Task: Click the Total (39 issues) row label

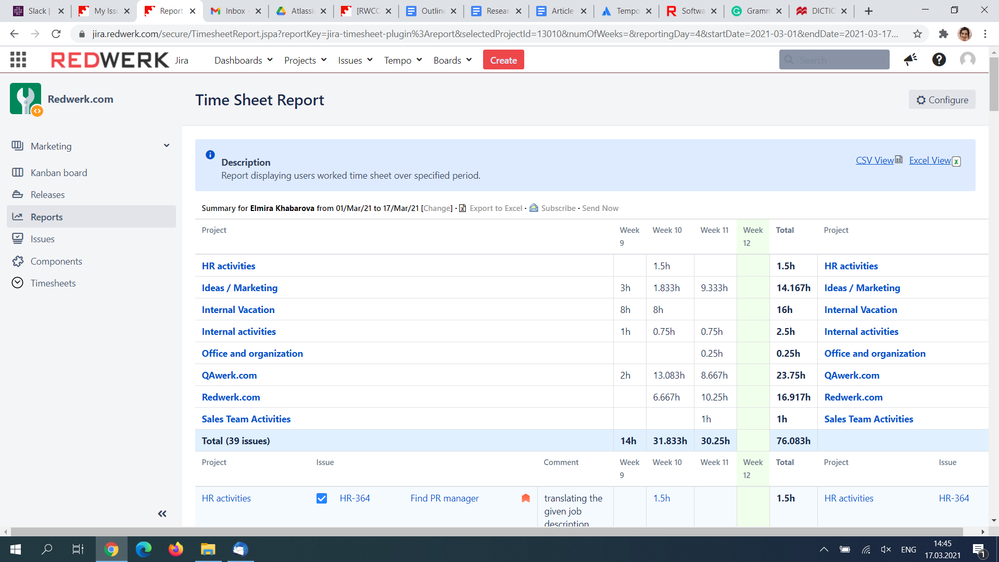Action: [x=236, y=441]
